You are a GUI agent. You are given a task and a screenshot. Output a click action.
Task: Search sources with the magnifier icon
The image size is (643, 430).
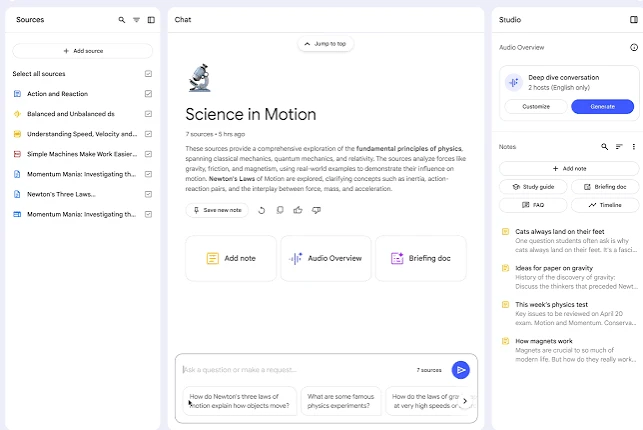tap(121, 20)
